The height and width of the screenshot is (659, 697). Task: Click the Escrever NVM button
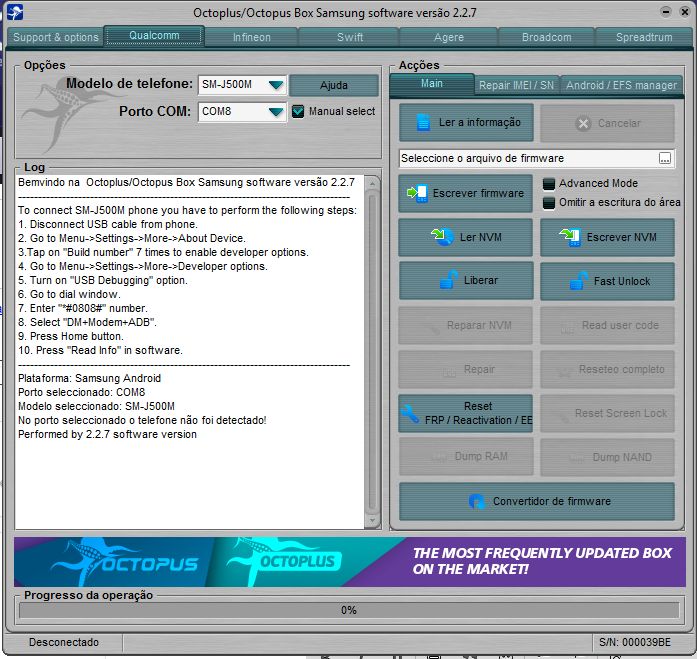(607, 237)
